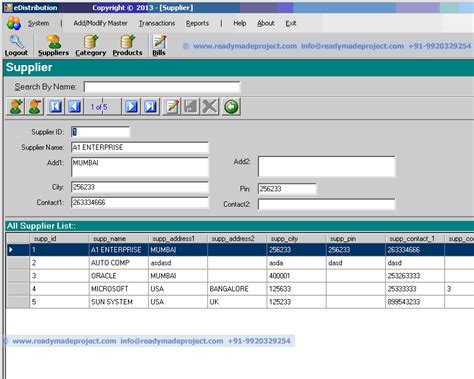Select the MICROSOFT grid cell
The image size is (474, 379).
[x=119, y=289]
